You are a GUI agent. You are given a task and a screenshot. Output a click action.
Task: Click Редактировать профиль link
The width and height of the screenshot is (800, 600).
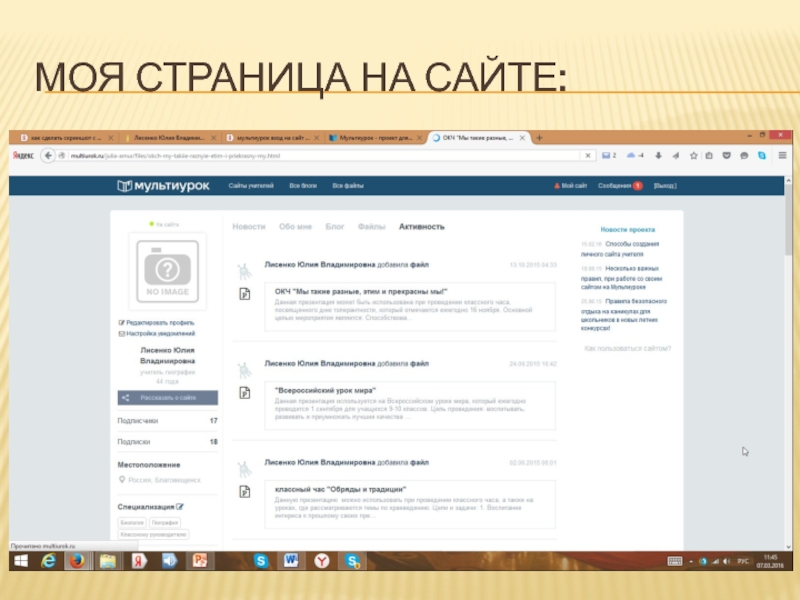tap(158, 323)
